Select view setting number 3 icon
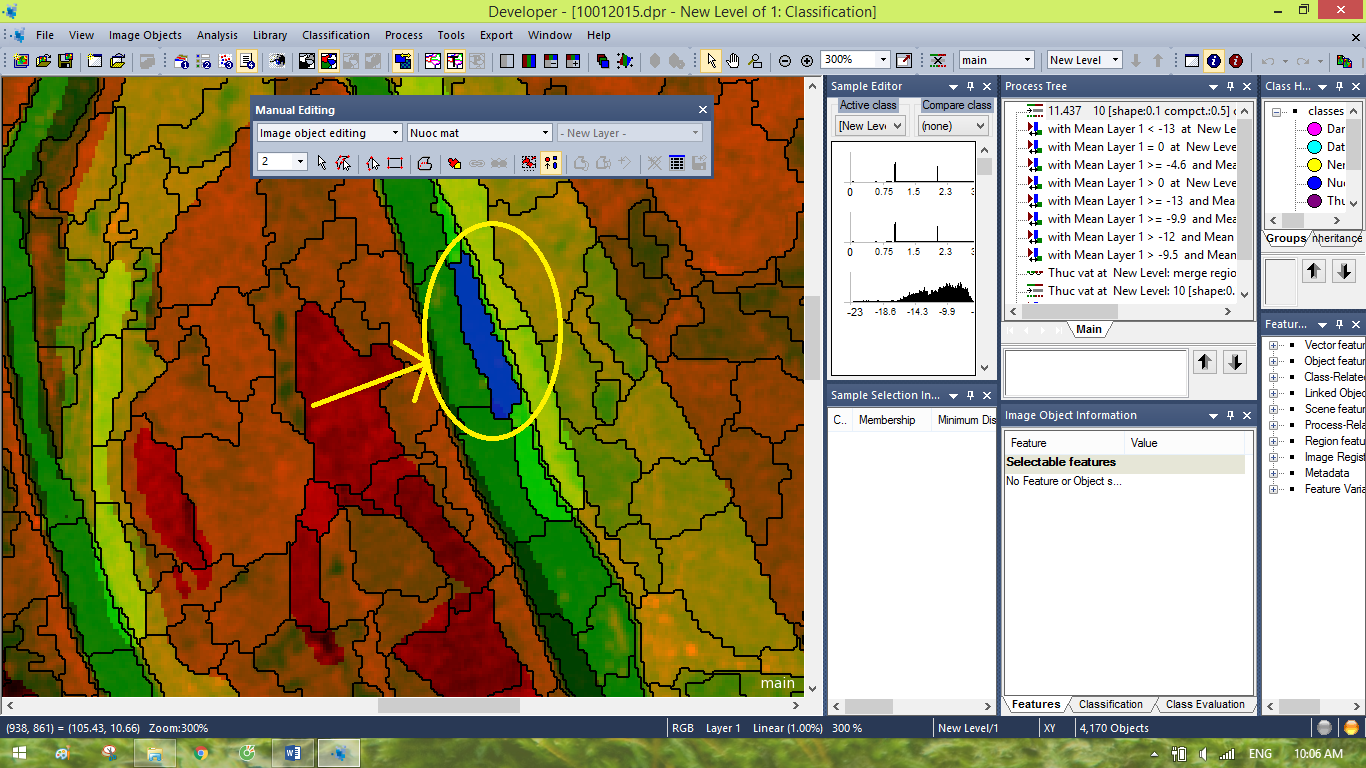 click(226, 60)
